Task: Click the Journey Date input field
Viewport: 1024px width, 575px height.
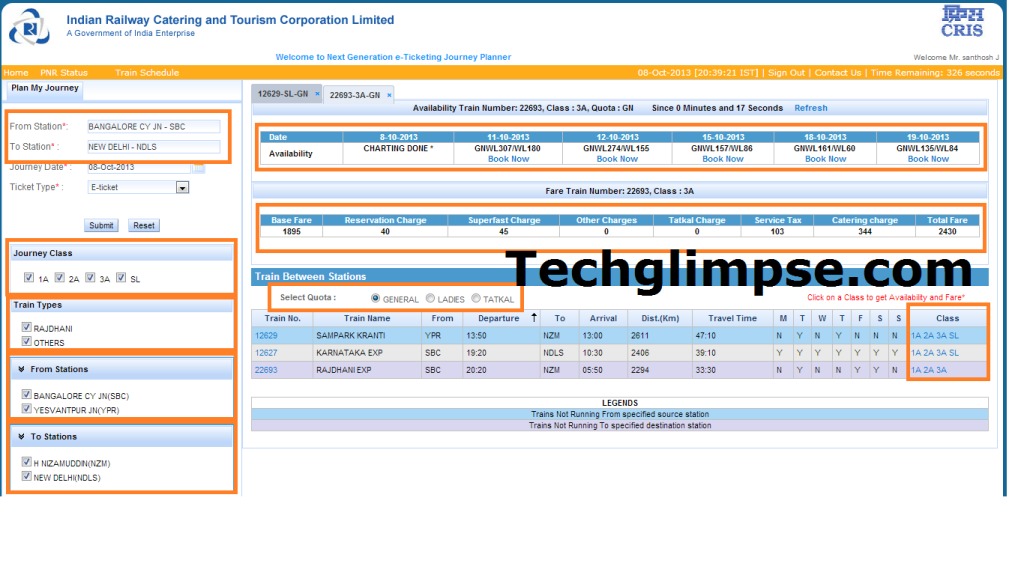Action: [x=138, y=168]
